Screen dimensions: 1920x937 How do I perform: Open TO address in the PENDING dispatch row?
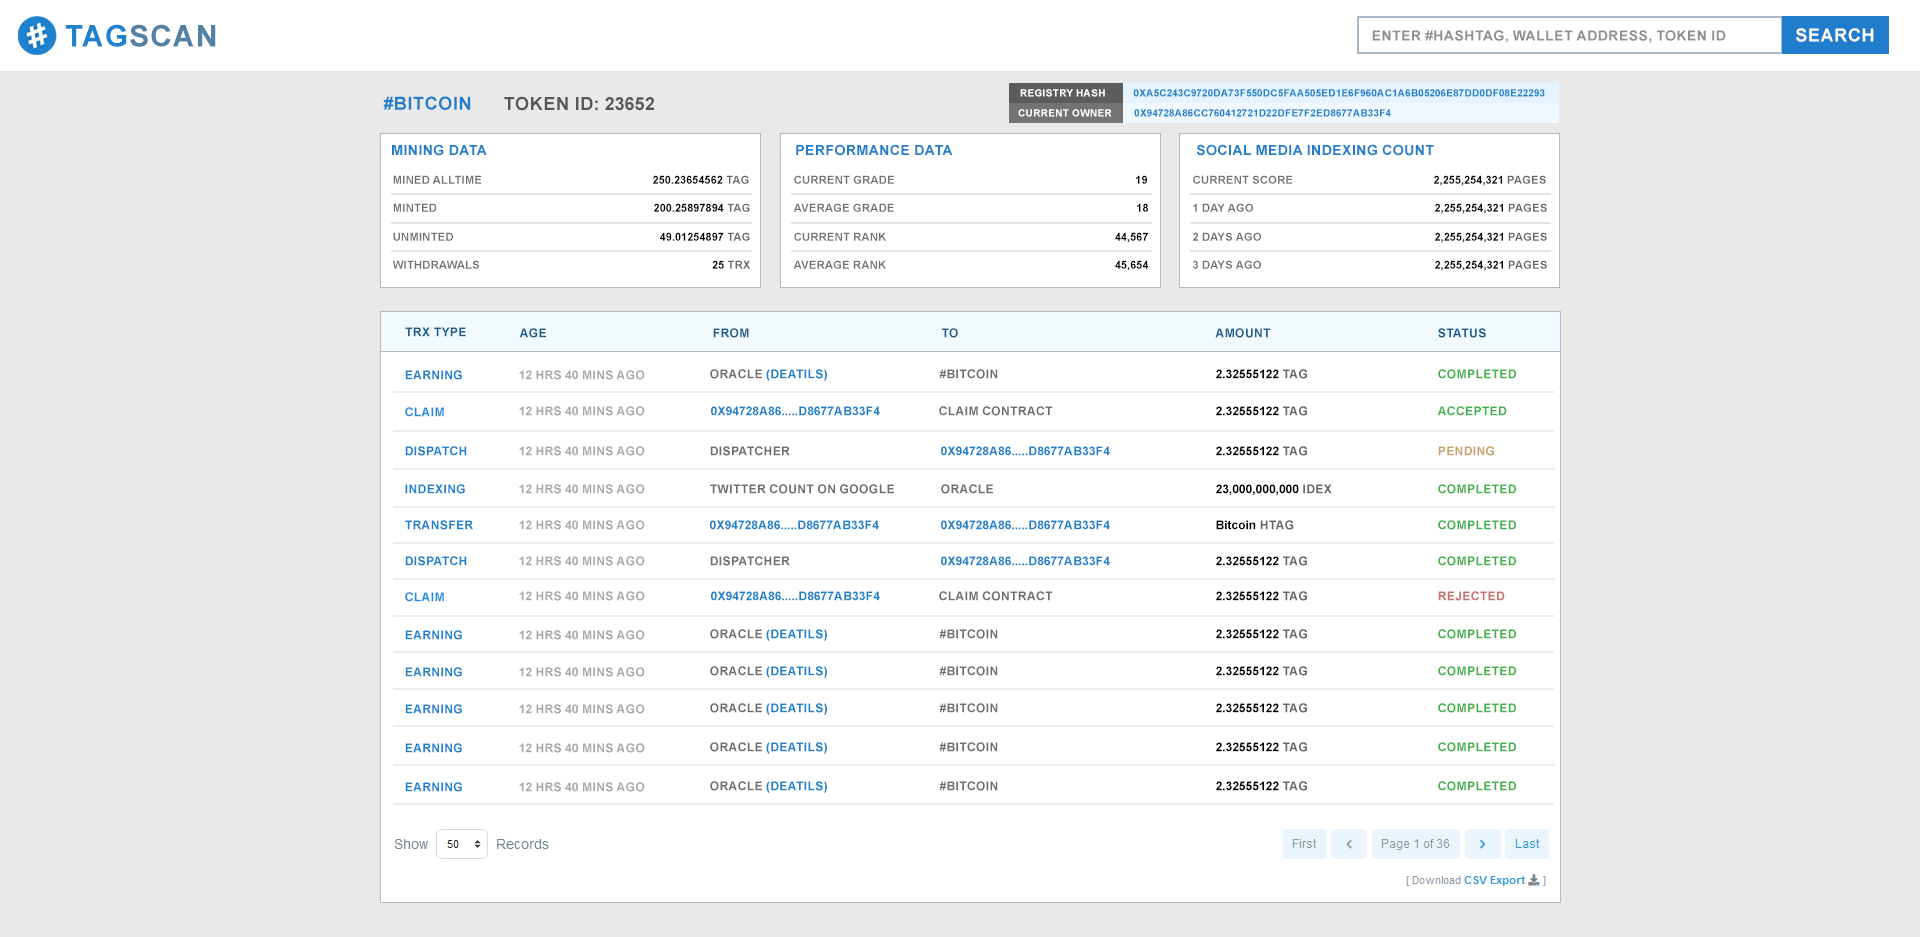point(1025,451)
